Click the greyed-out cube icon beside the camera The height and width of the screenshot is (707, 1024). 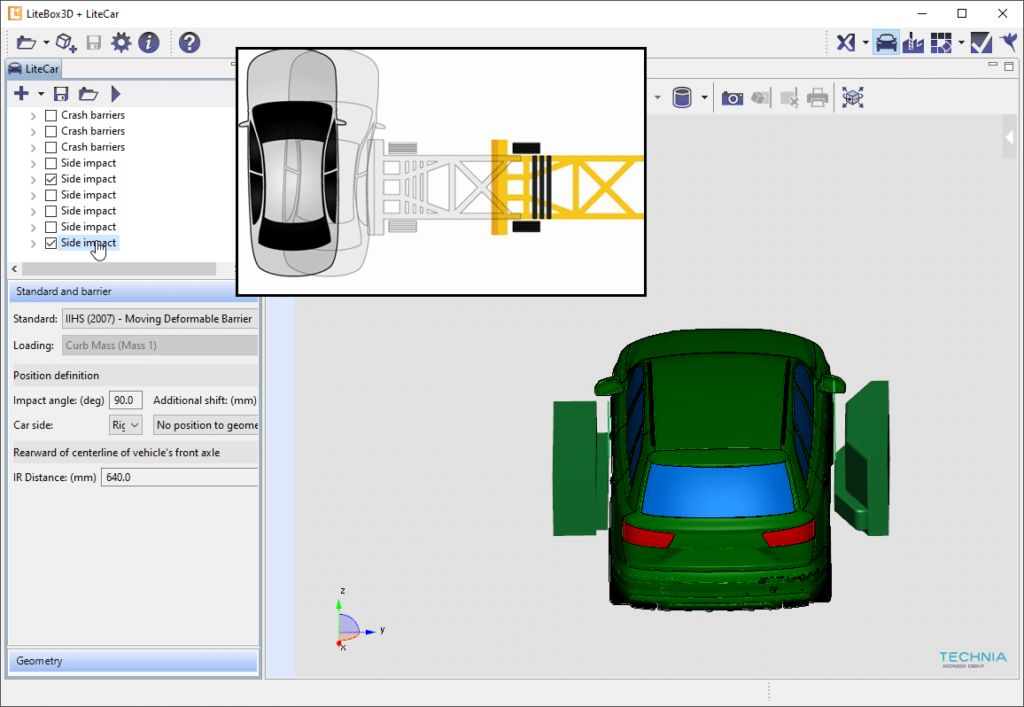click(760, 98)
